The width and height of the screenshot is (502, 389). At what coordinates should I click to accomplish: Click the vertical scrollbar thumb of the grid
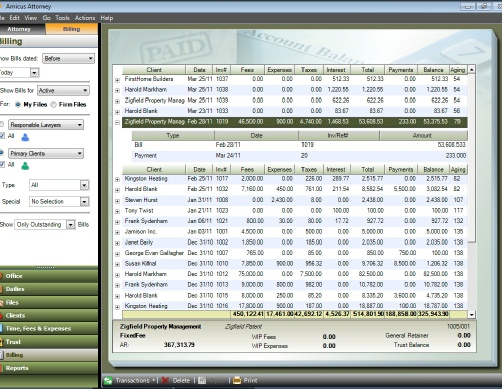click(x=471, y=158)
